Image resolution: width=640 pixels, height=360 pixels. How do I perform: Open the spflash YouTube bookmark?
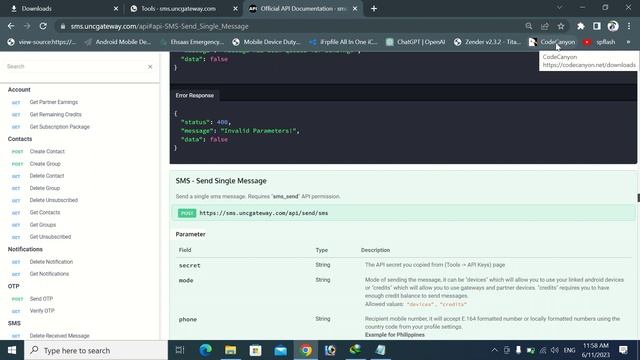point(599,42)
